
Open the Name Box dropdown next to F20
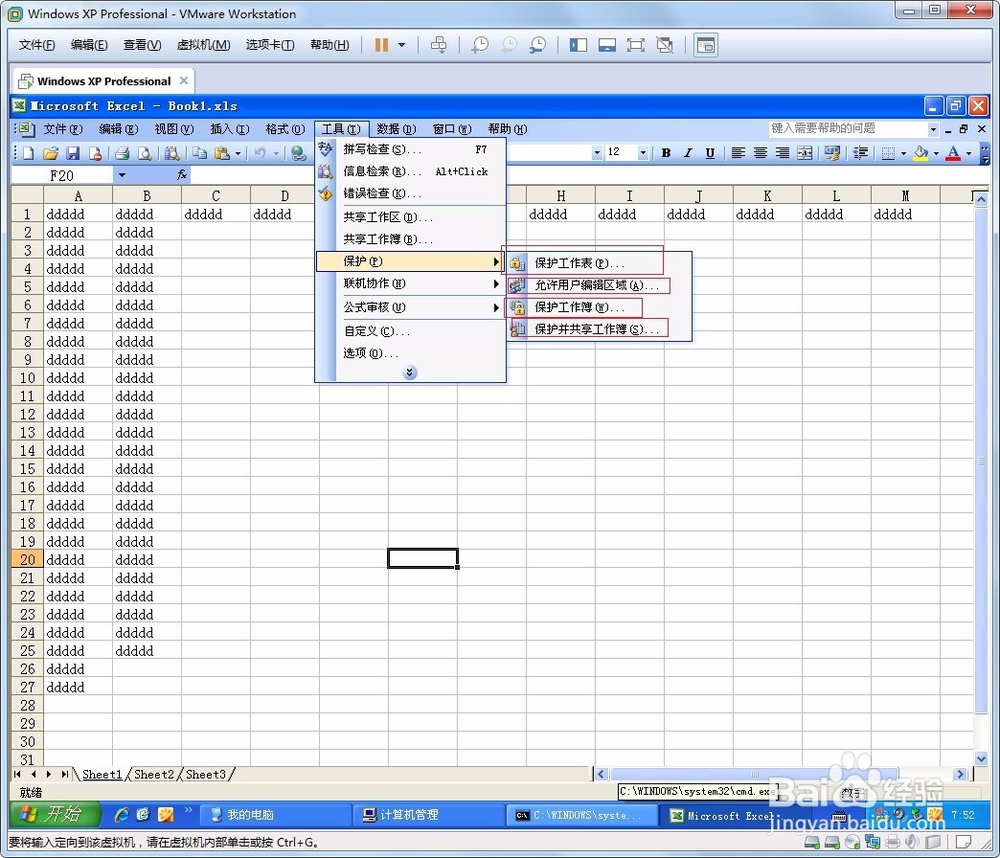pos(122,175)
